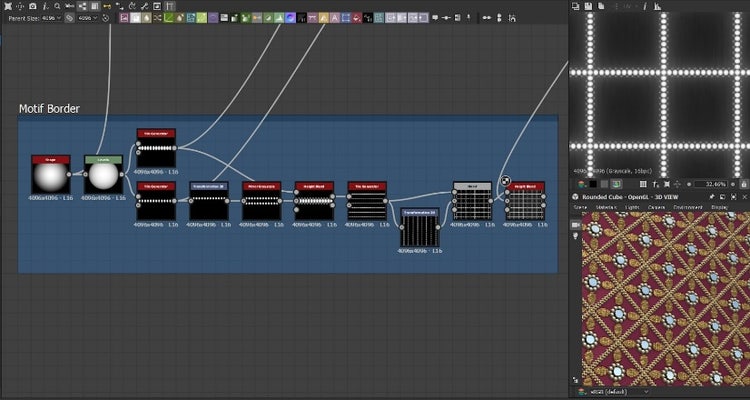
Task: Select the Shape node thumbnail in graph
Action: click(49, 177)
